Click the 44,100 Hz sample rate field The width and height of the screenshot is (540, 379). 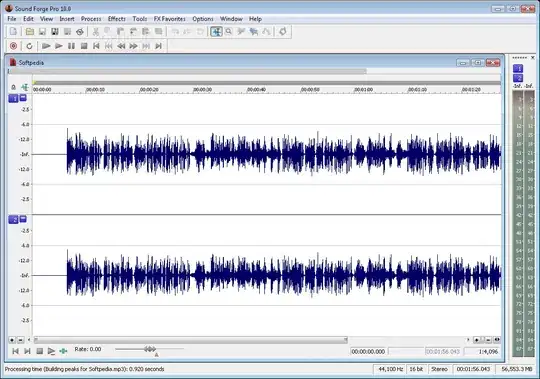390,369
